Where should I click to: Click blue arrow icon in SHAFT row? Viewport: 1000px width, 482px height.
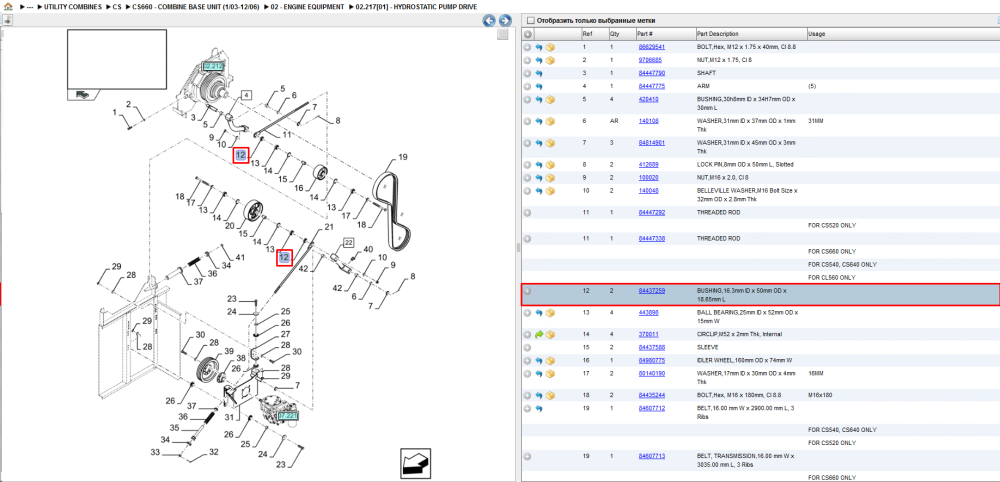point(539,73)
